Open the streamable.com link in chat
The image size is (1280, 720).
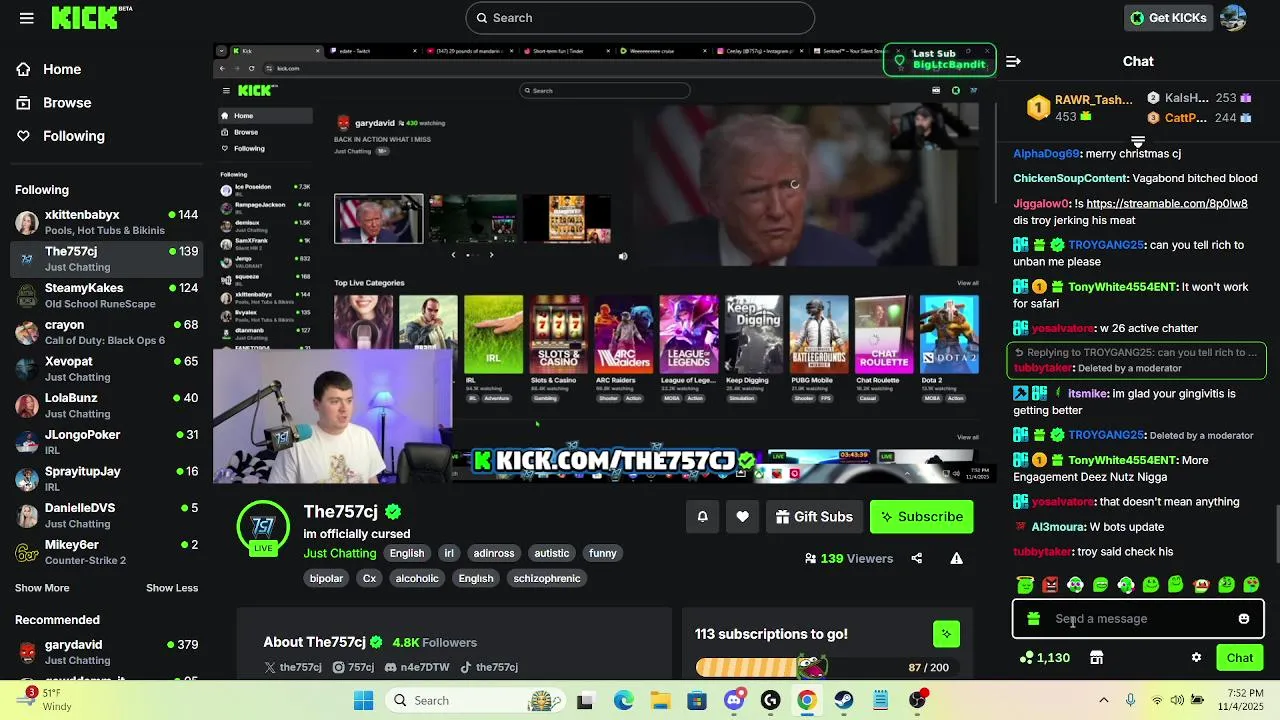1167,204
